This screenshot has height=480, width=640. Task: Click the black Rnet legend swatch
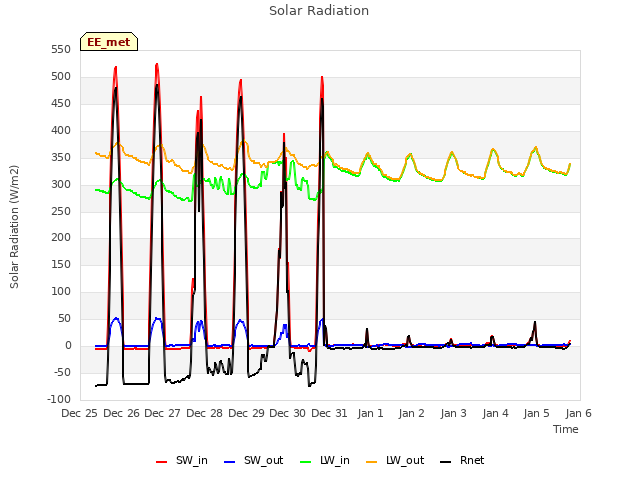pyautogui.click(x=446, y=462)
